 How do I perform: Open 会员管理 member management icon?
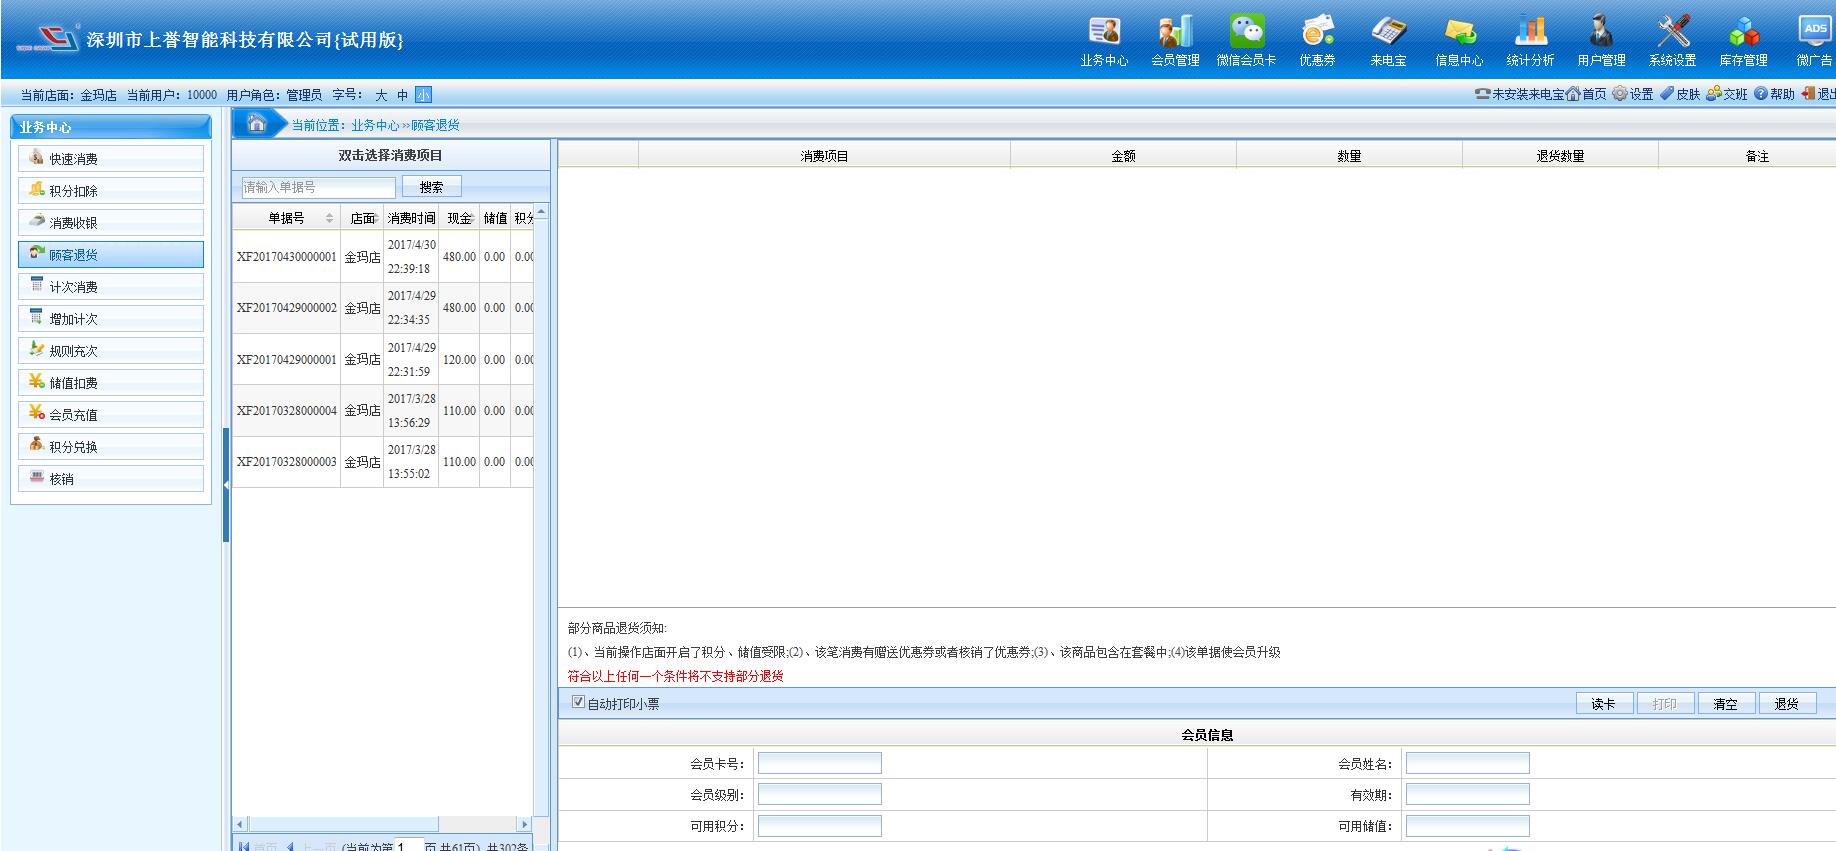(x=1175, y=33)
